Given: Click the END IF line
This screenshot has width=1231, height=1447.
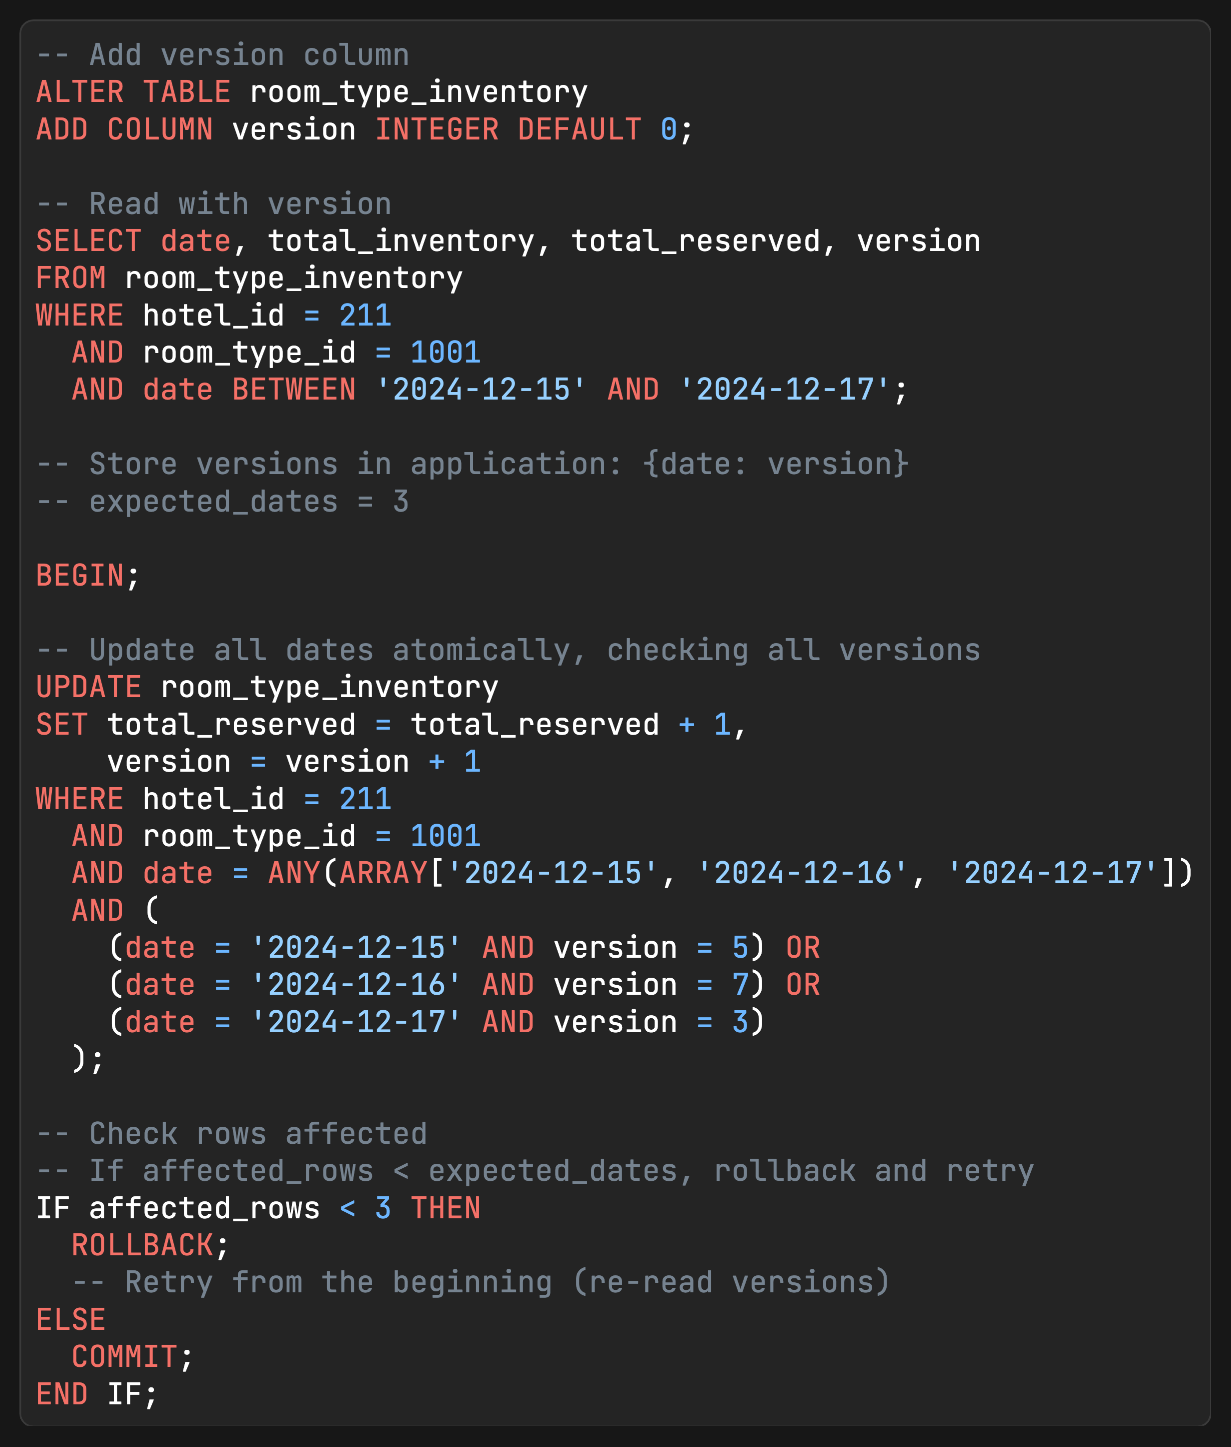Looking at the screenshot, I should click(97, 1394).
